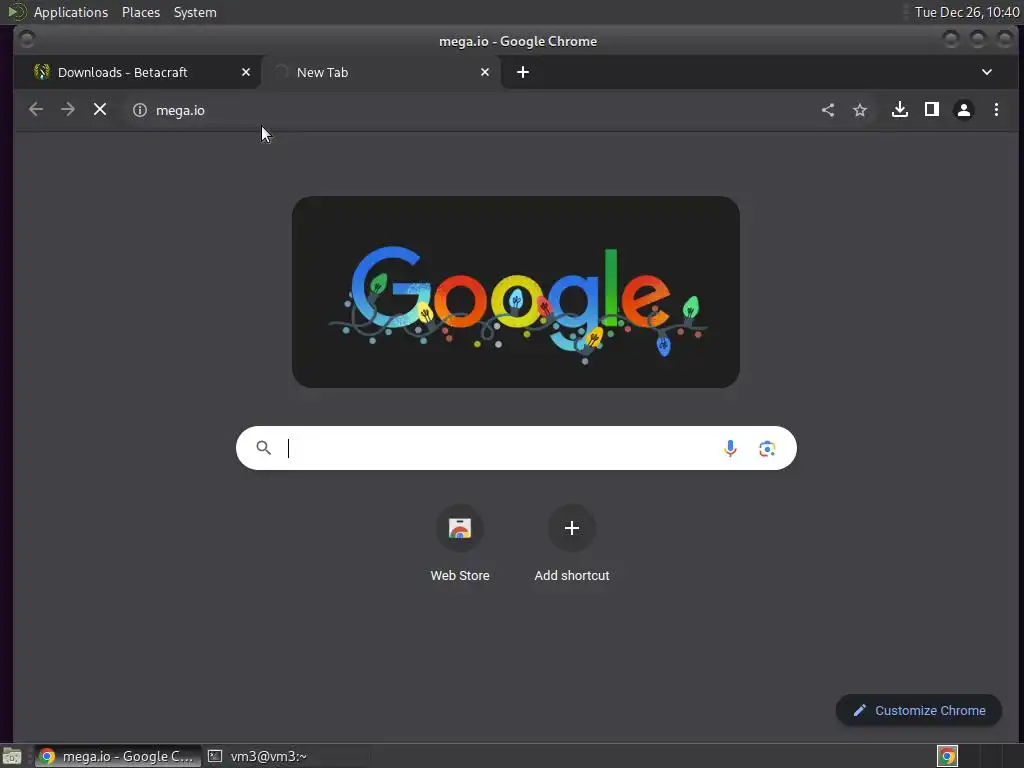The height and width of the screenshot is (768, 1024).
Task: Close the Downloads - Betacraft tab
Action: [246, 72]
